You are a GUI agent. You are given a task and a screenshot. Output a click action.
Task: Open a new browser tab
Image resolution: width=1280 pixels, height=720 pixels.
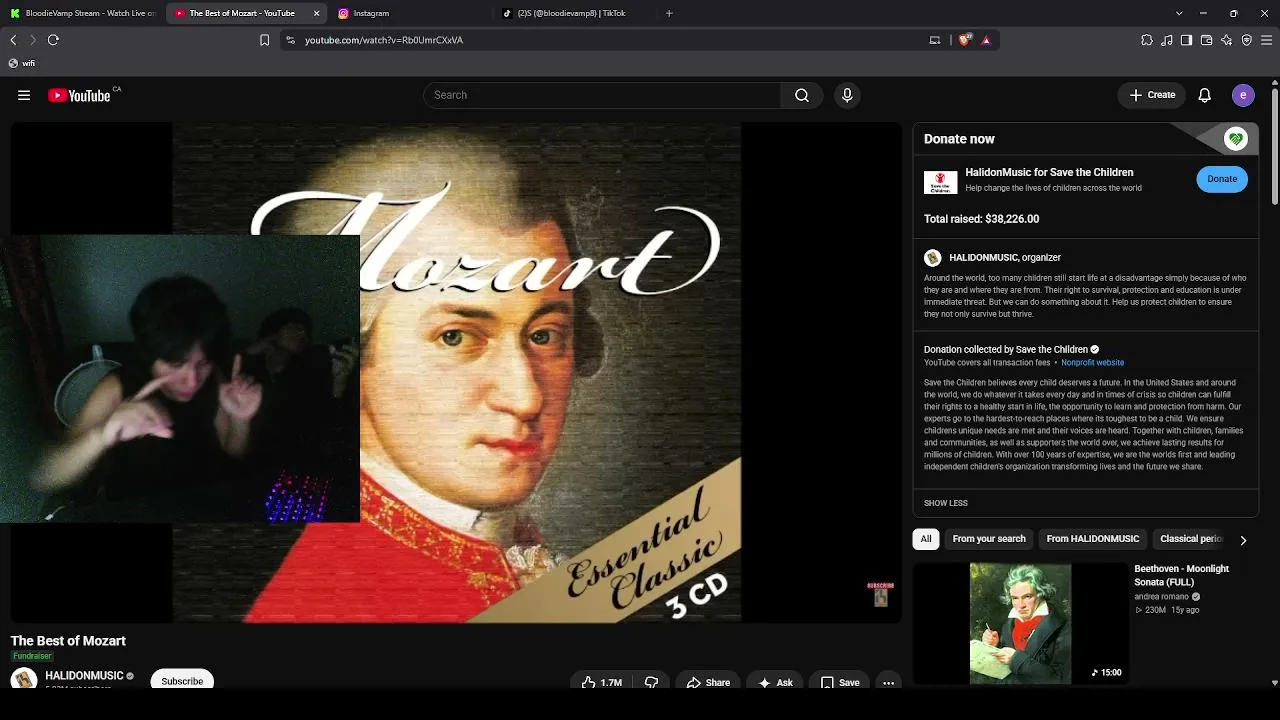tap(669, 13)
